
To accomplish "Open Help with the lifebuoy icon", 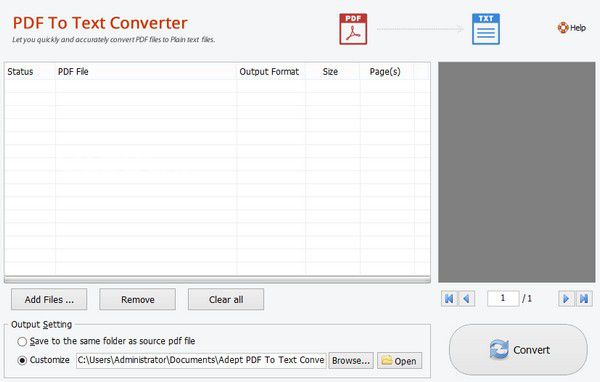I will click(572, 28).
